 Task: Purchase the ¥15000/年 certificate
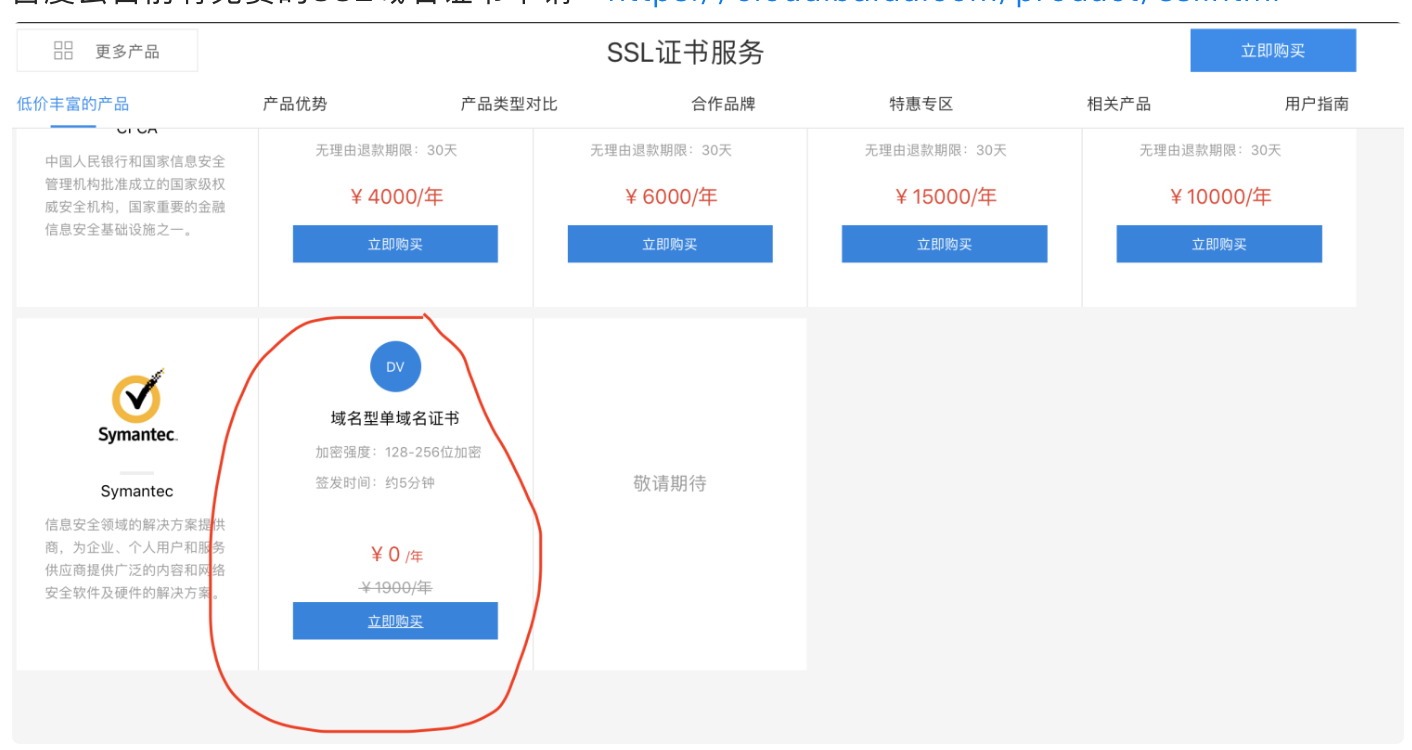(944, 244)
